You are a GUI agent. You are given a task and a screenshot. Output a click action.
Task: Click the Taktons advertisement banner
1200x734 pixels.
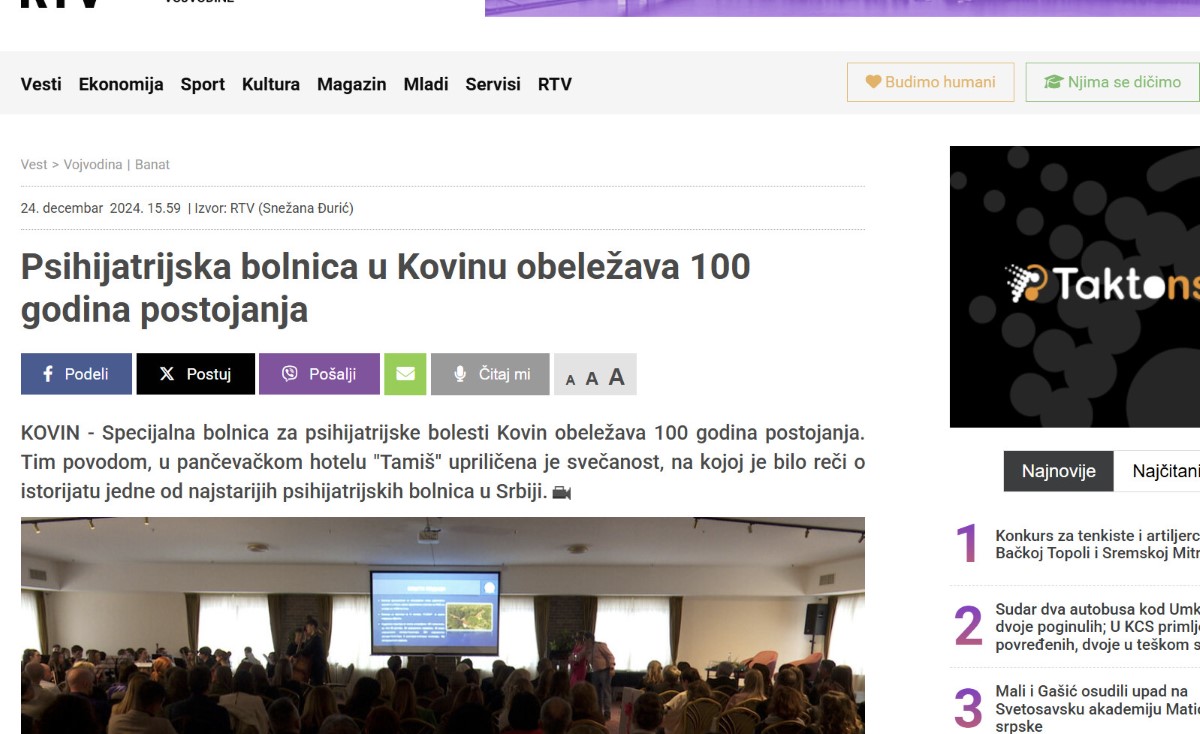1075,286
